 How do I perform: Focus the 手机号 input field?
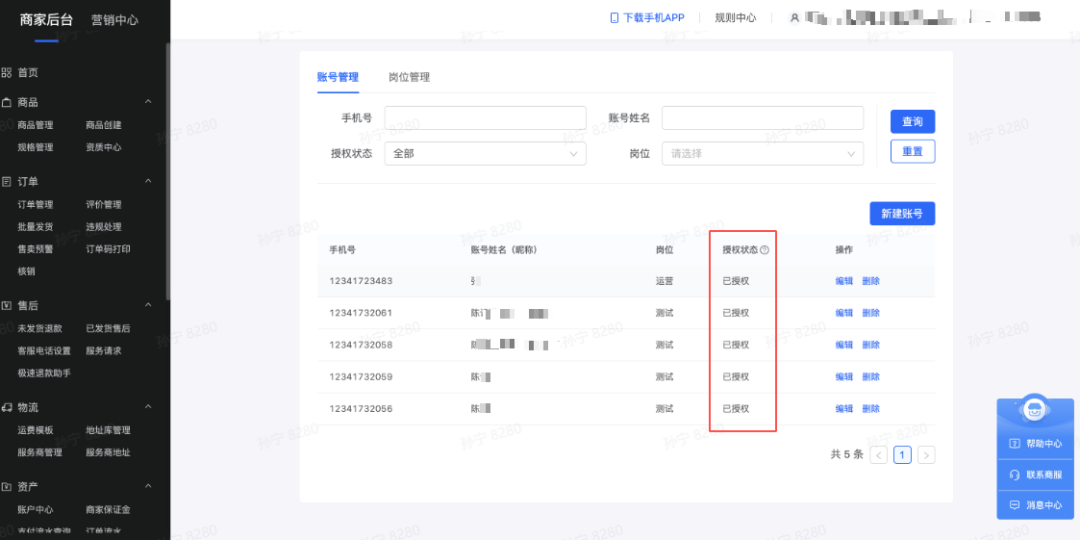coord(485,118)
